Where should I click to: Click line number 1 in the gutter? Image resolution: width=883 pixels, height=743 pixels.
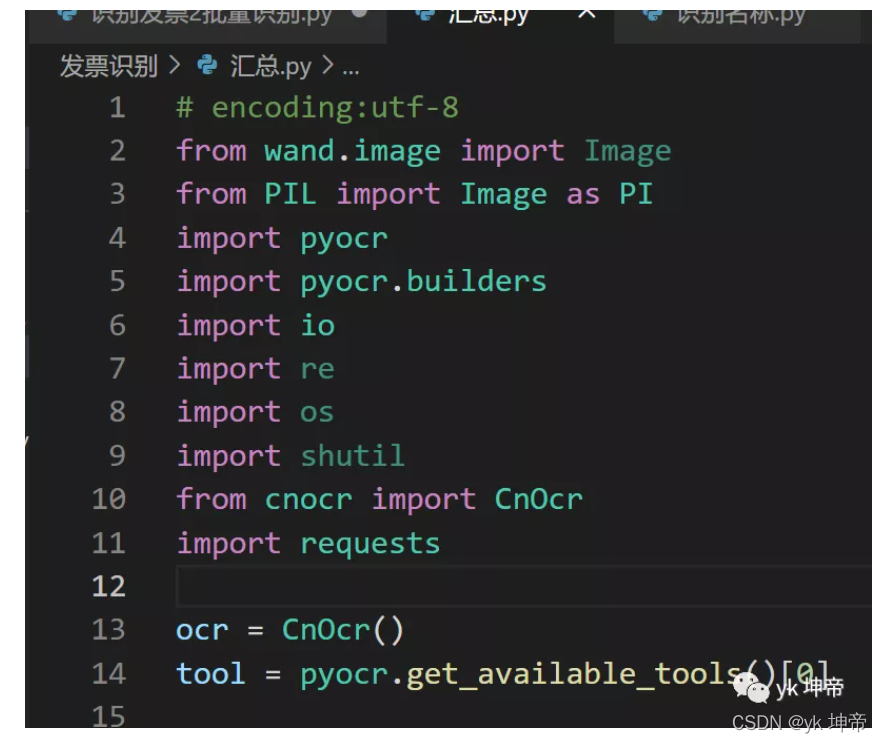(x=117, y=107)
